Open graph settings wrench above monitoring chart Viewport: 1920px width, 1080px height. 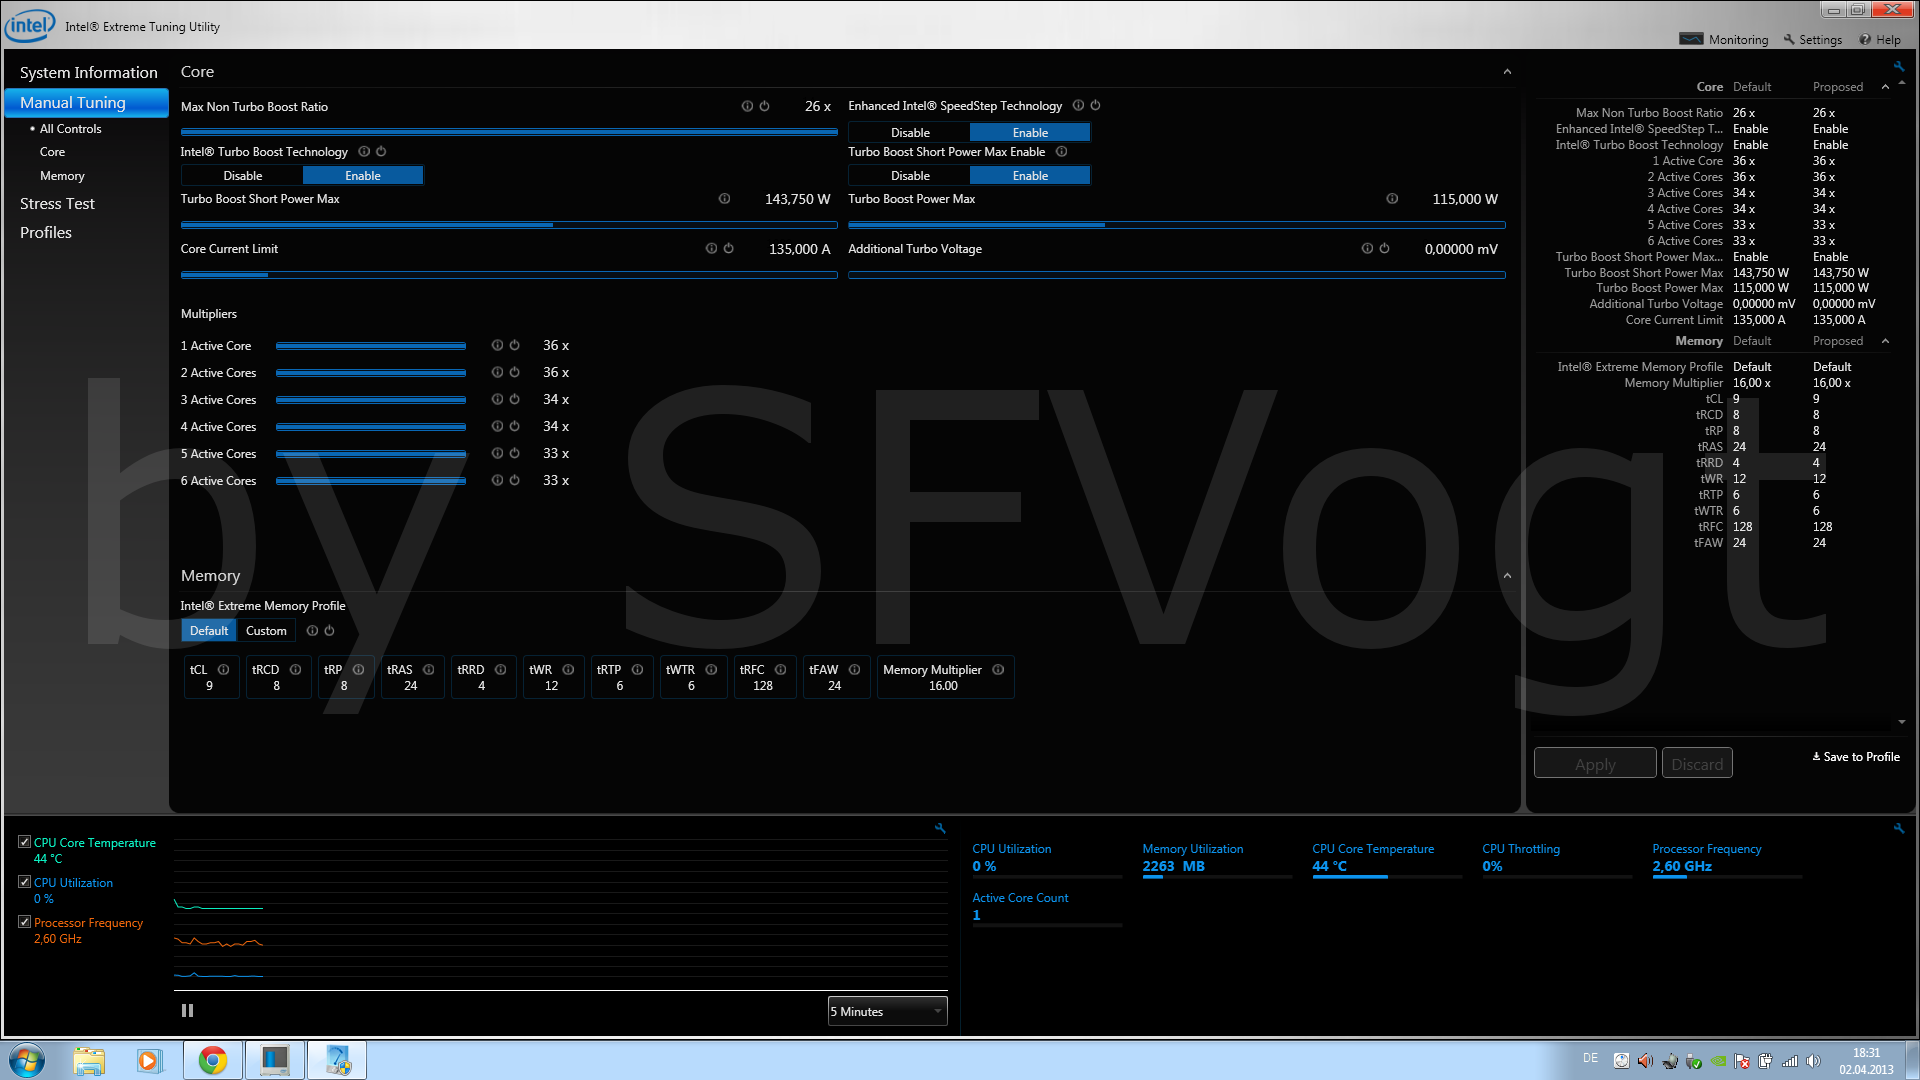coord(940,828)
